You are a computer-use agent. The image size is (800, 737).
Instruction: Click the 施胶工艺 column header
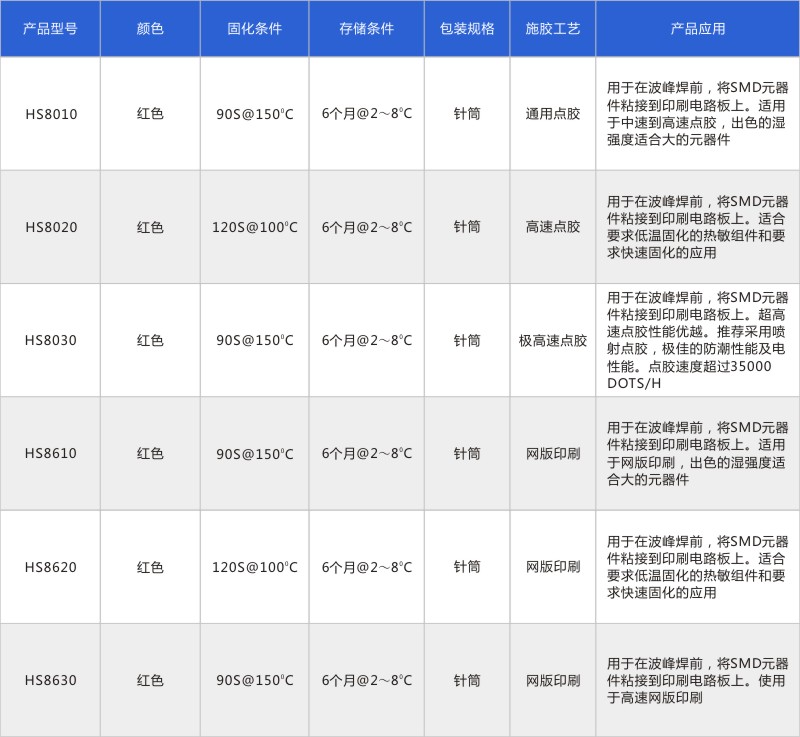[x=553, y=29]
